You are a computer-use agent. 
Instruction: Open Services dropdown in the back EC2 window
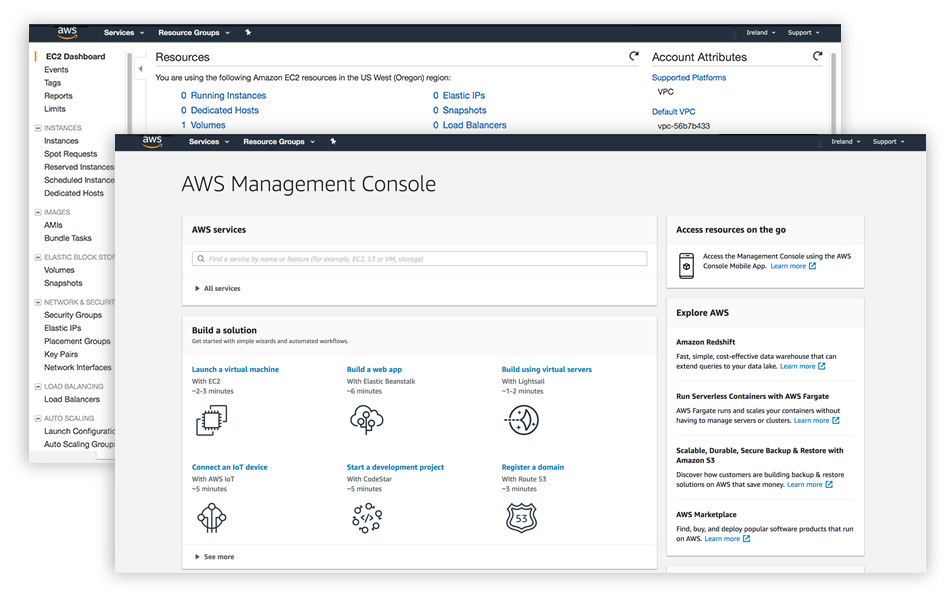click(124, 33)
